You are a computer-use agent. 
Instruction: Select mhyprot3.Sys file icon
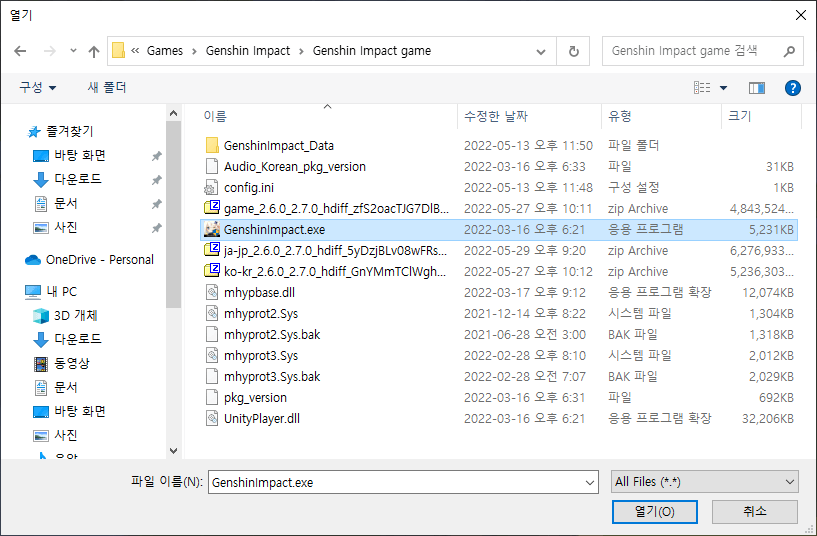(x=212, y=355)
